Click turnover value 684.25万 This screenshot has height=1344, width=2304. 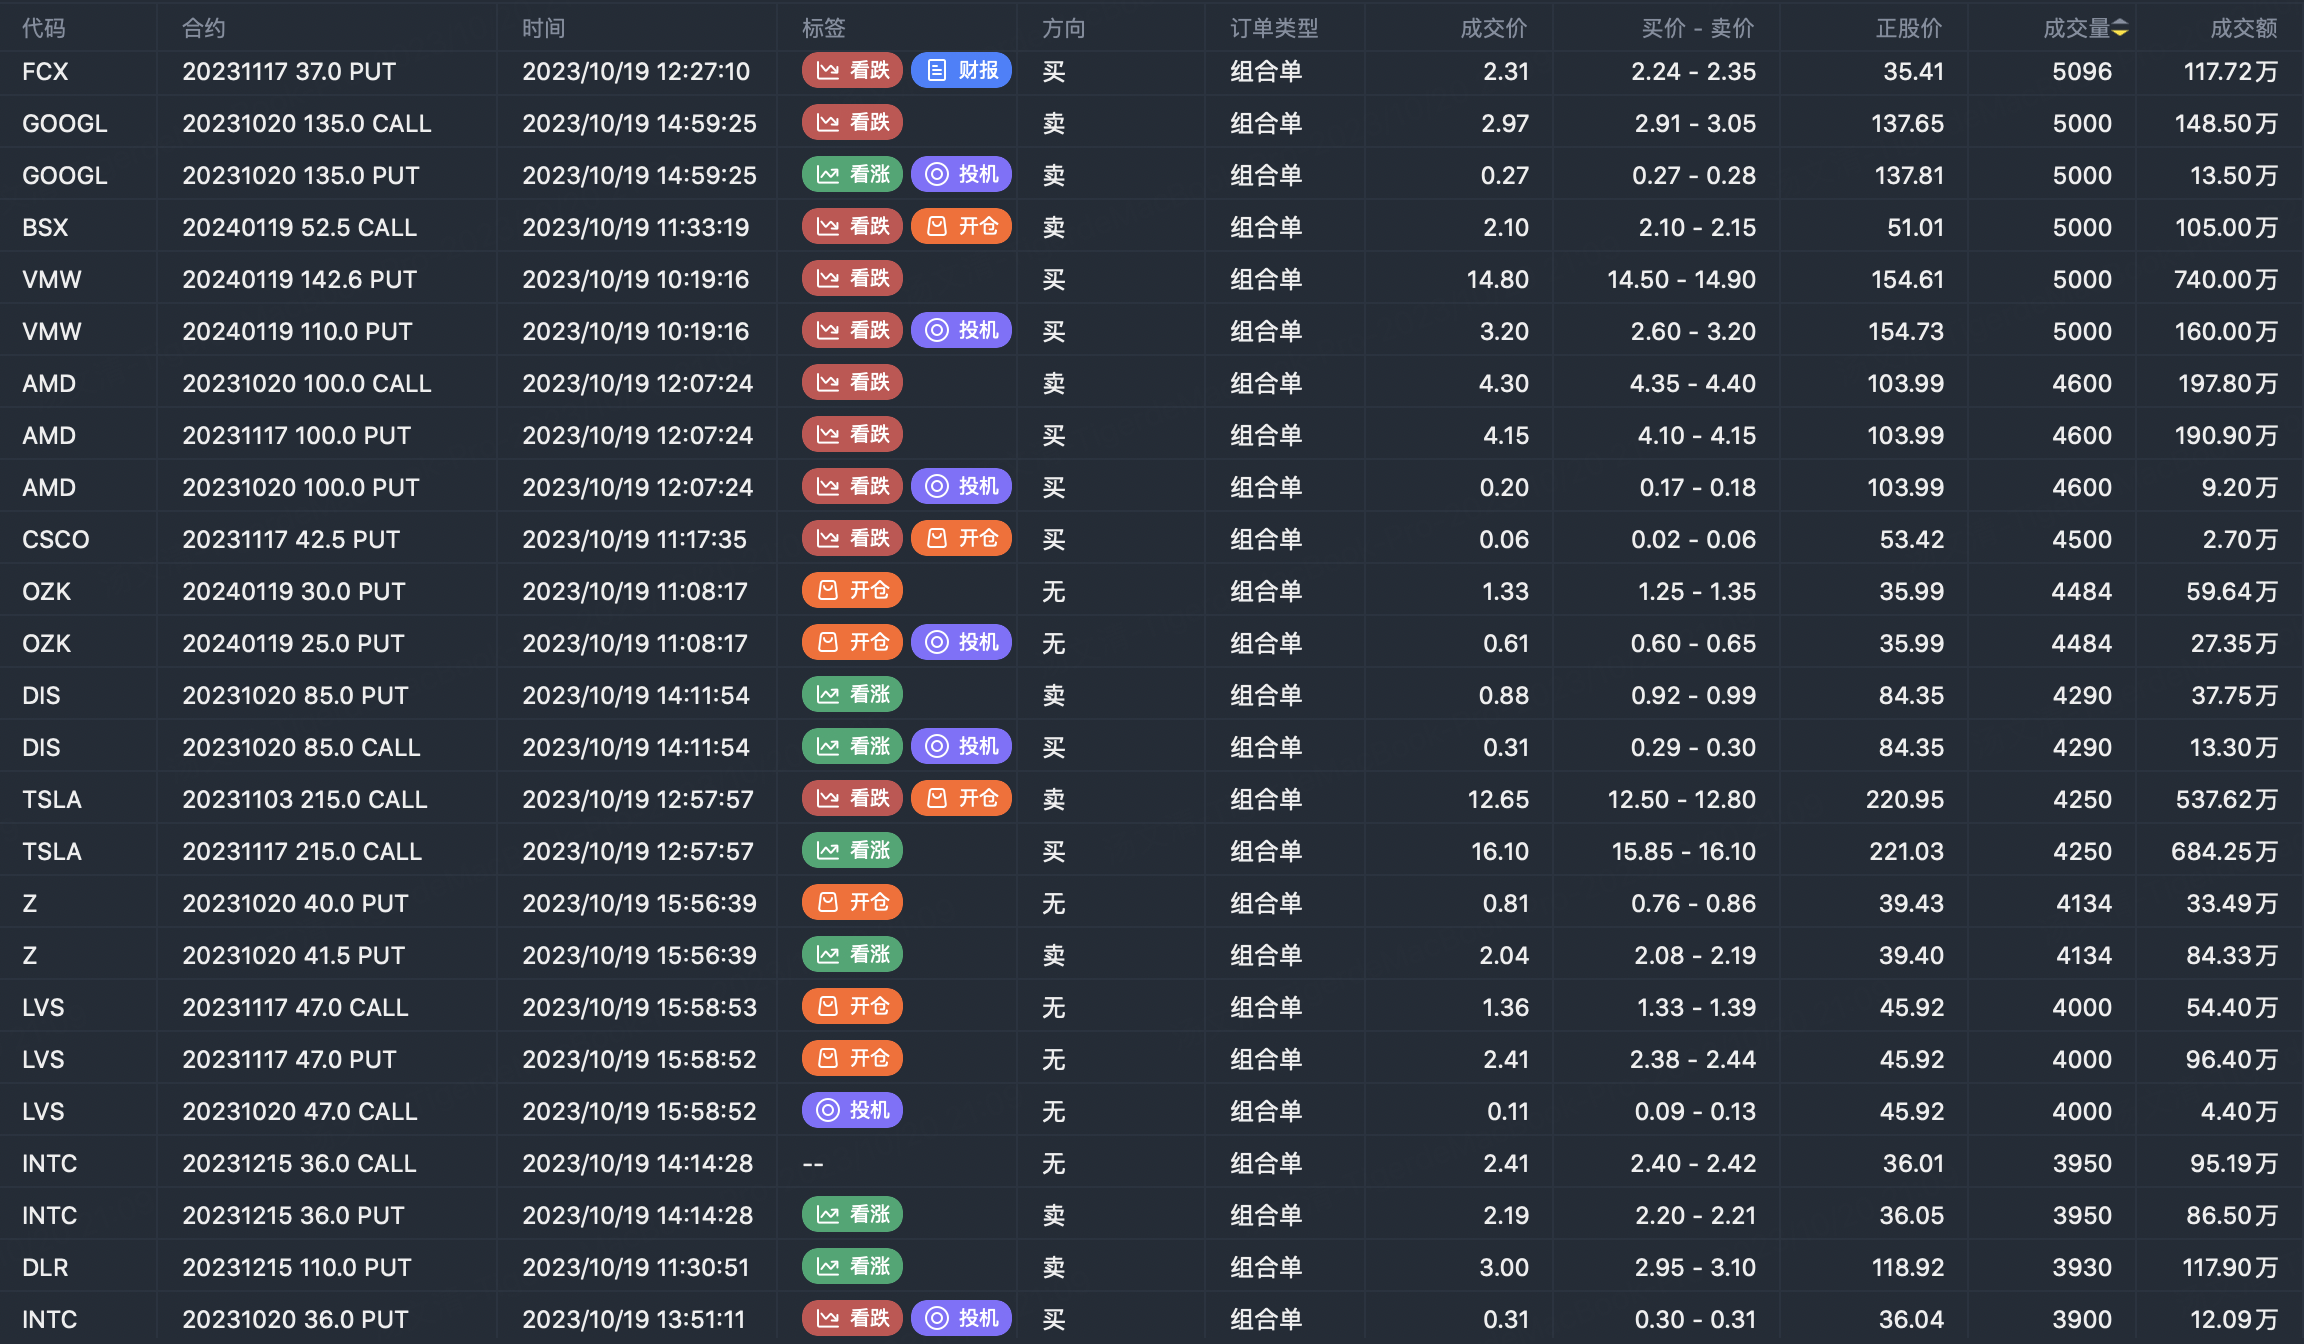click(x=2225, y=852)
